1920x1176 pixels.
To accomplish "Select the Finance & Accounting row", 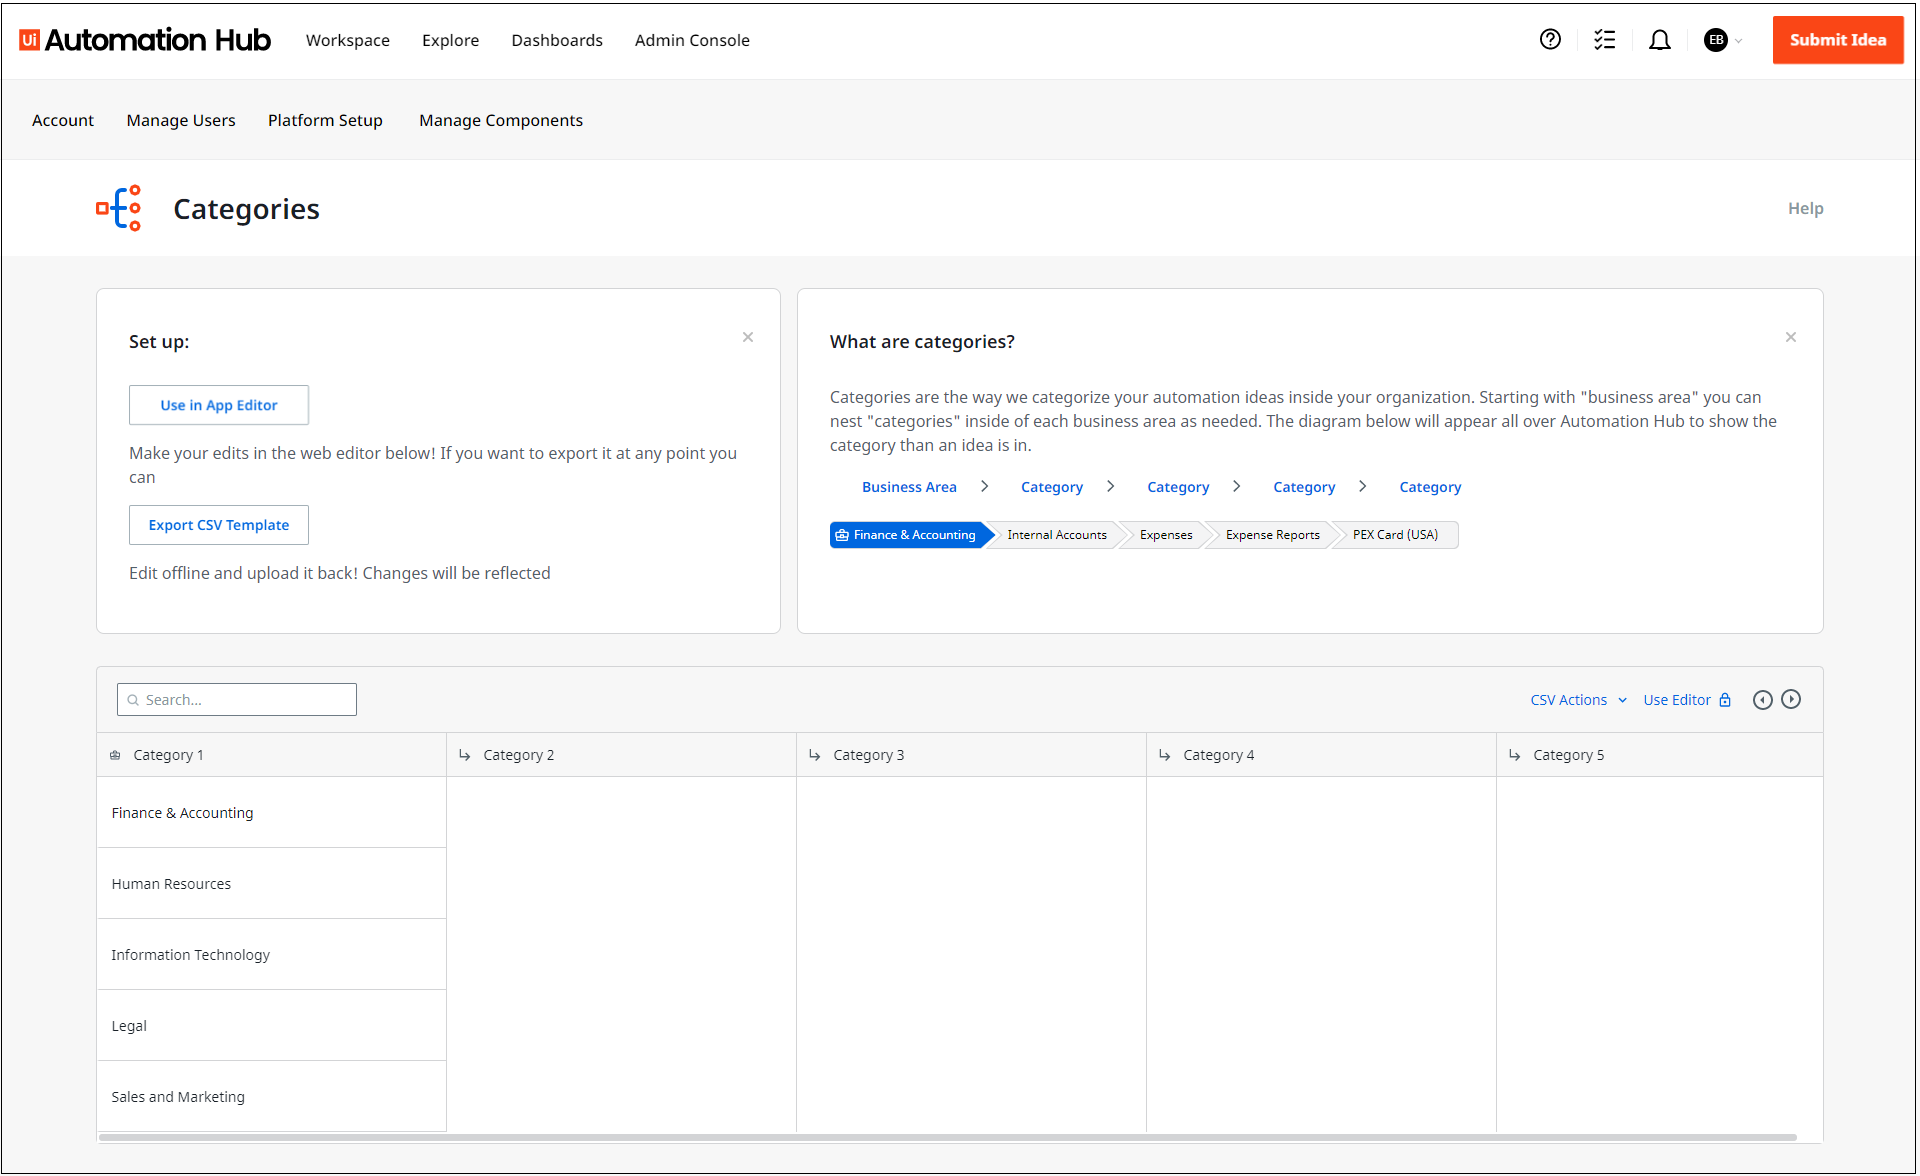I will [272, 813].
